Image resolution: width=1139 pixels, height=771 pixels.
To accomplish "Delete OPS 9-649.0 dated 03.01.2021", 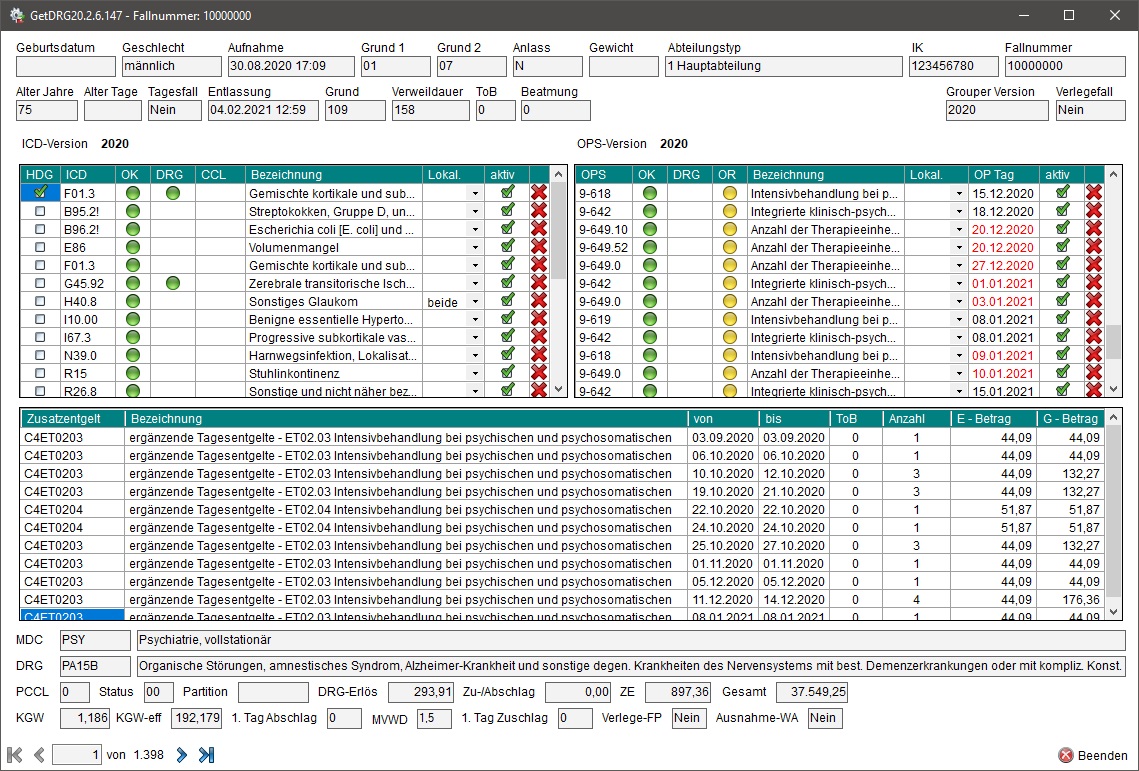I will point(1093,301).
